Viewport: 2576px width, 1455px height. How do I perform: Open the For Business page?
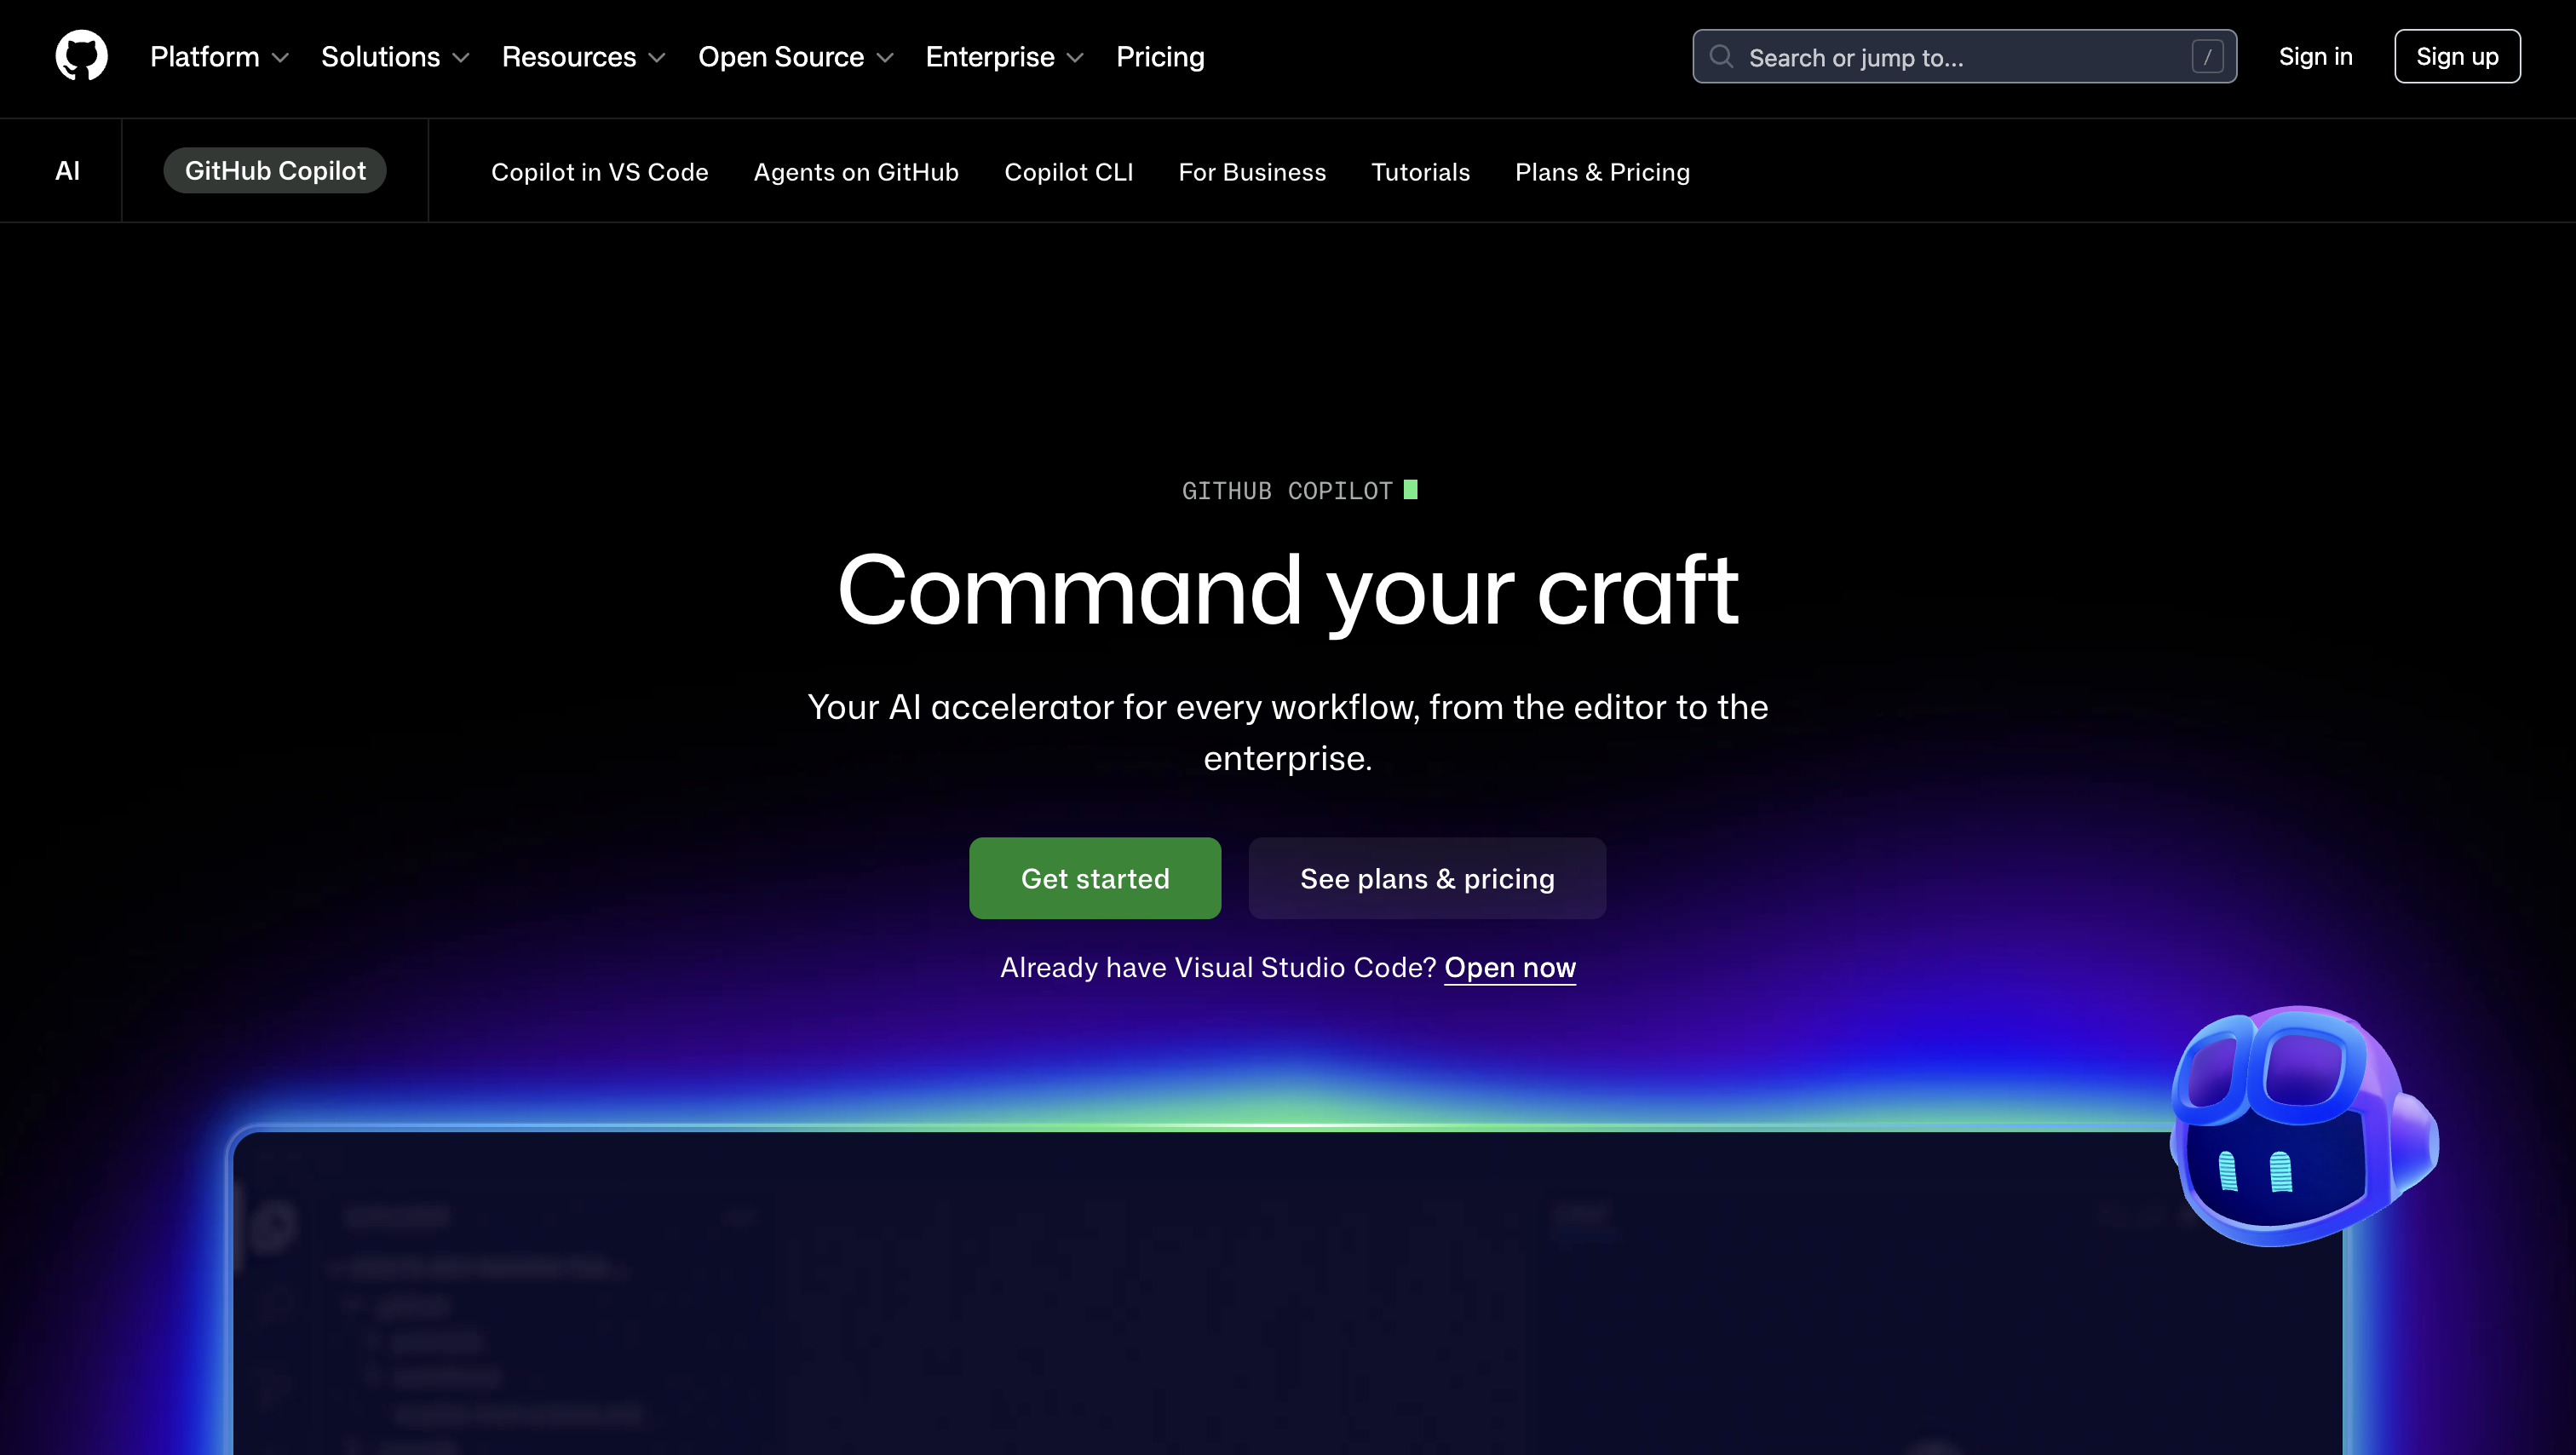(x=1252, y=172)
